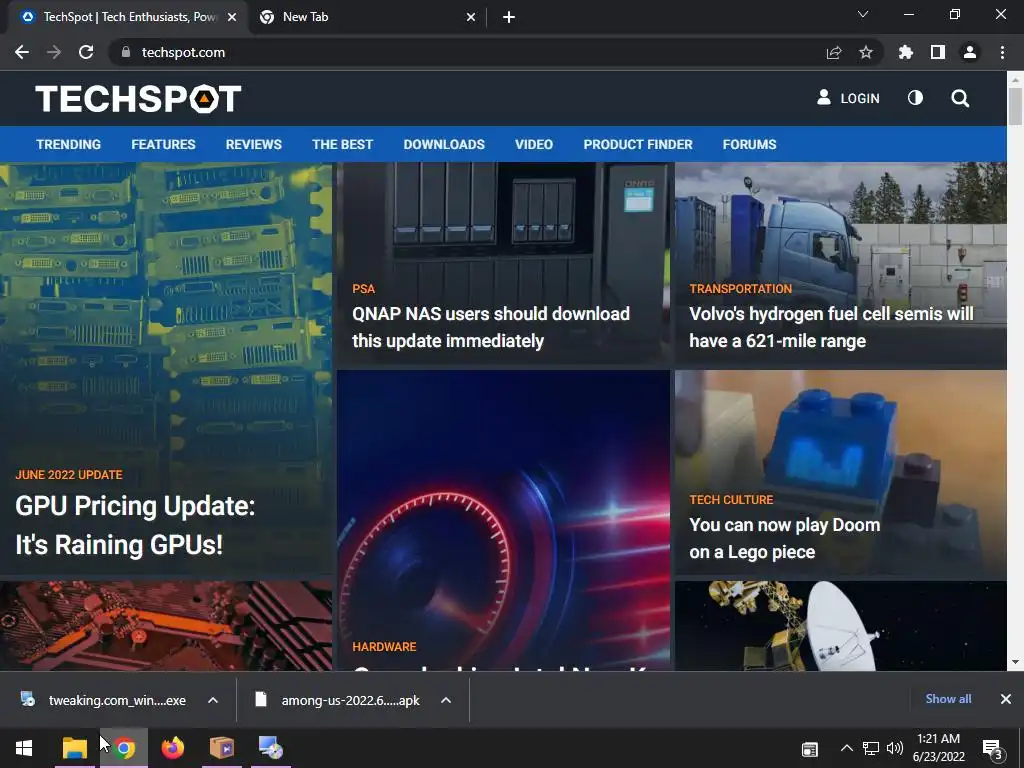Open the GPU Pricing Update article
The height and width of the screenshot is (768, 1024).
[135, 525]
